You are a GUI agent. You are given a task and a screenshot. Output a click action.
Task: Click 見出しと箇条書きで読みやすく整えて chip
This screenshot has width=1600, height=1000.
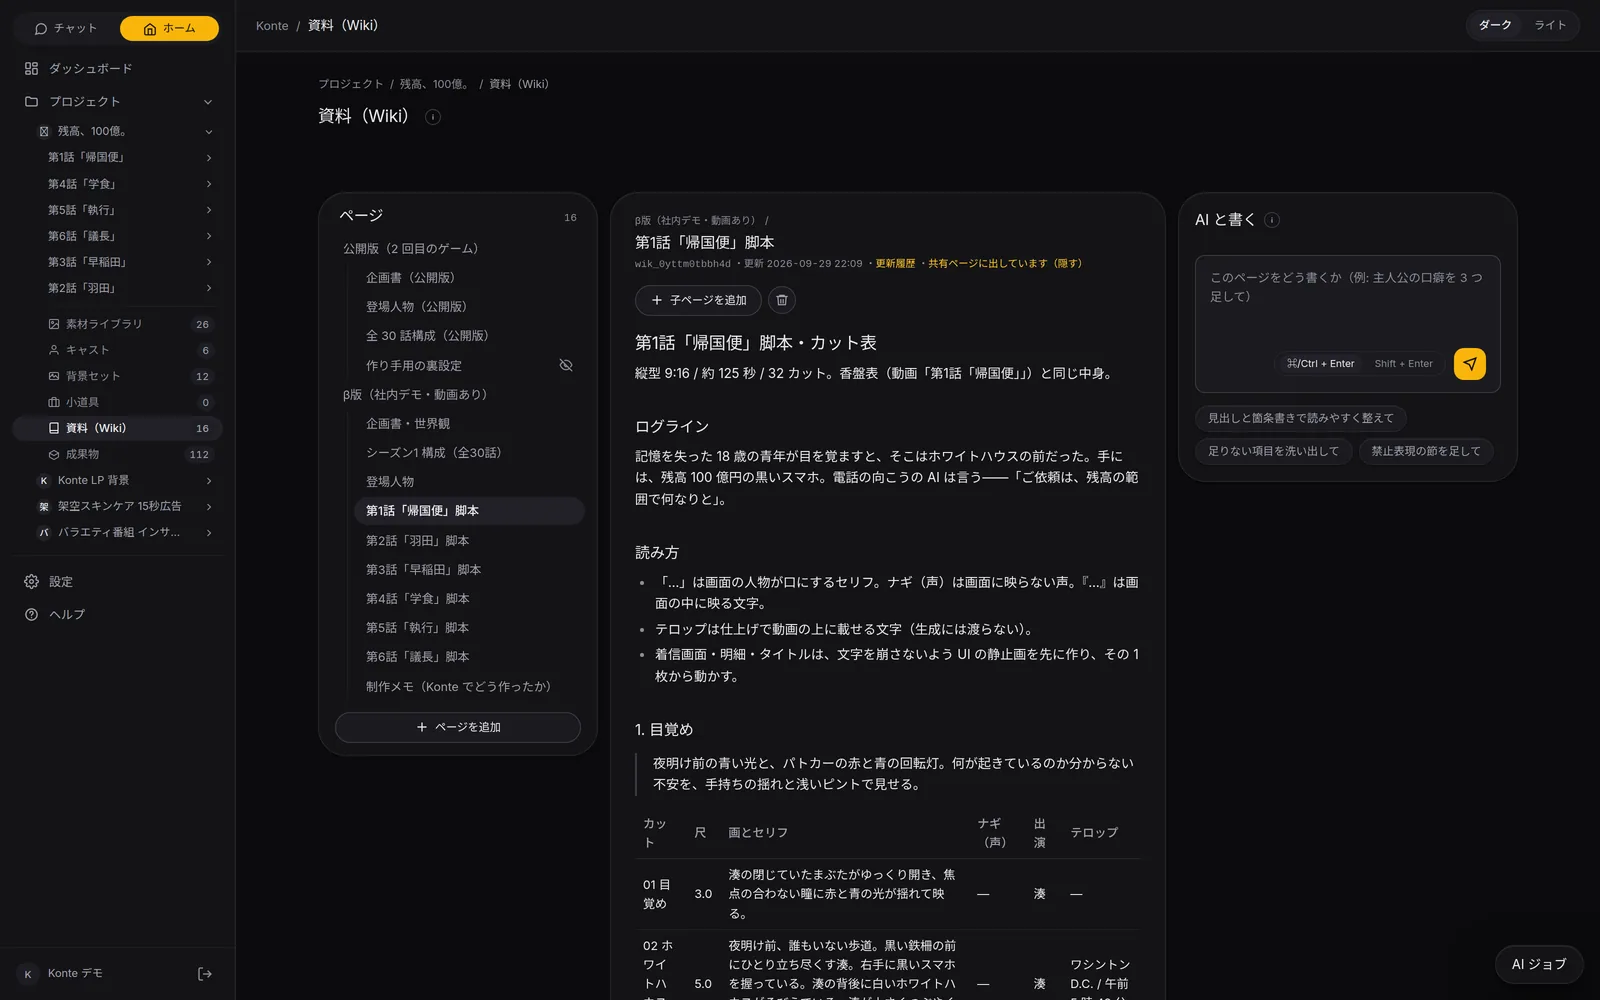(x=1300, y=418)
